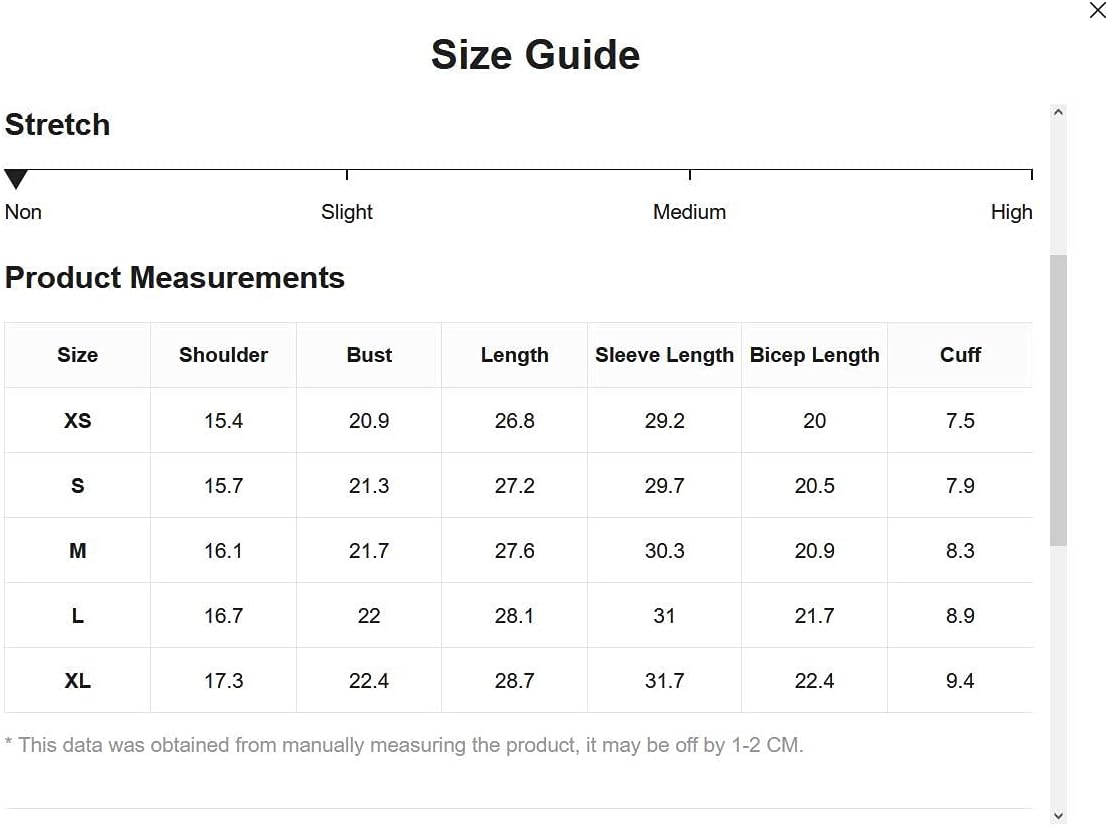Click the scrollbar up arrow
Viewport: 1108px width, 826px height.
point(1058,112)
